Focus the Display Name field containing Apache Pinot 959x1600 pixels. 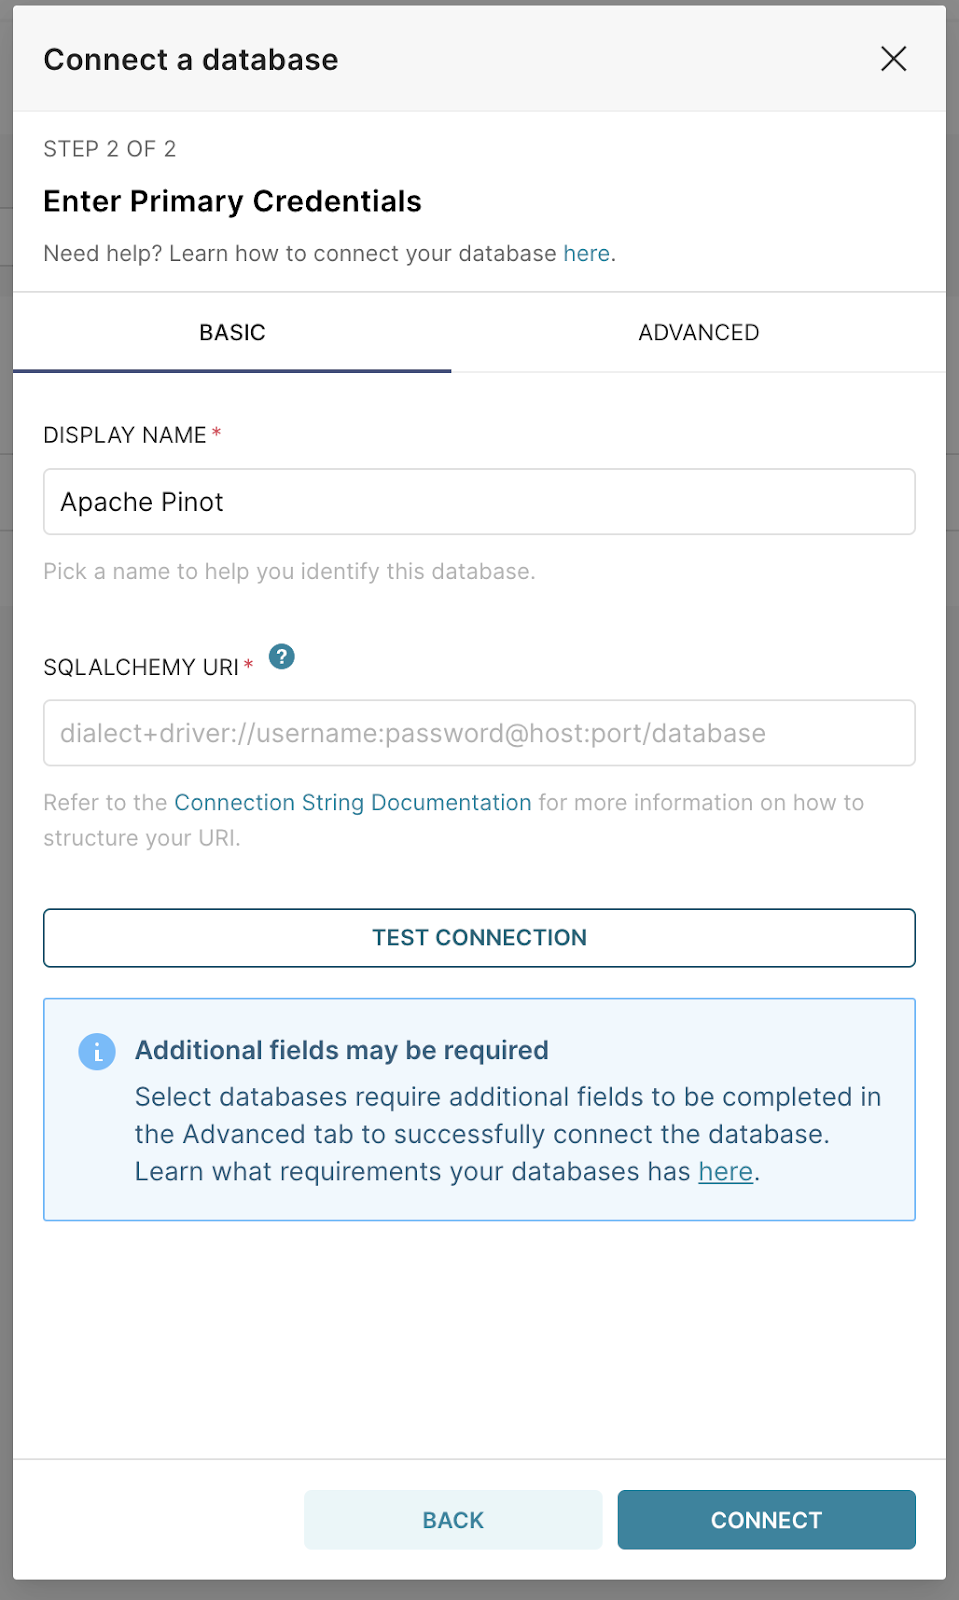coord(479,502)
